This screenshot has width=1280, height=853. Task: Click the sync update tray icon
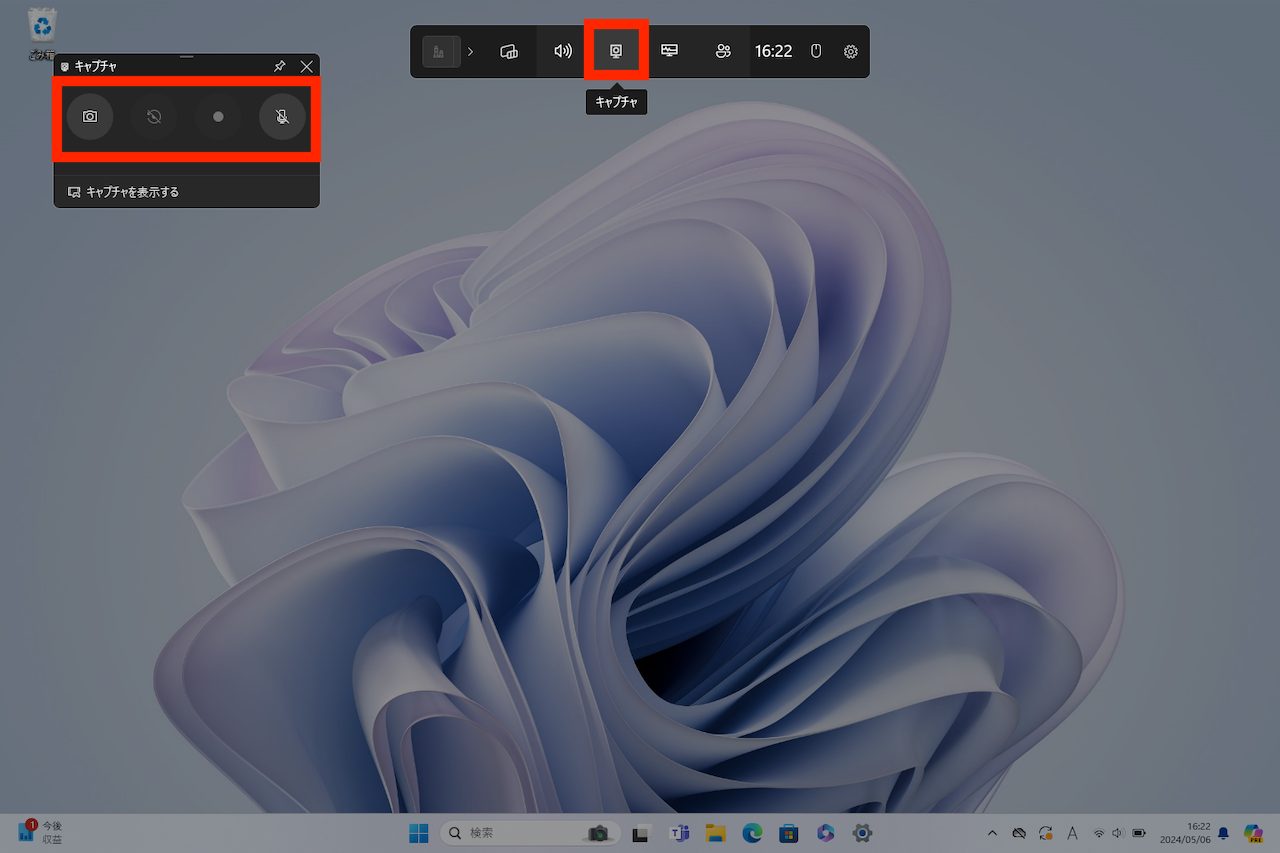[1046, 832]
